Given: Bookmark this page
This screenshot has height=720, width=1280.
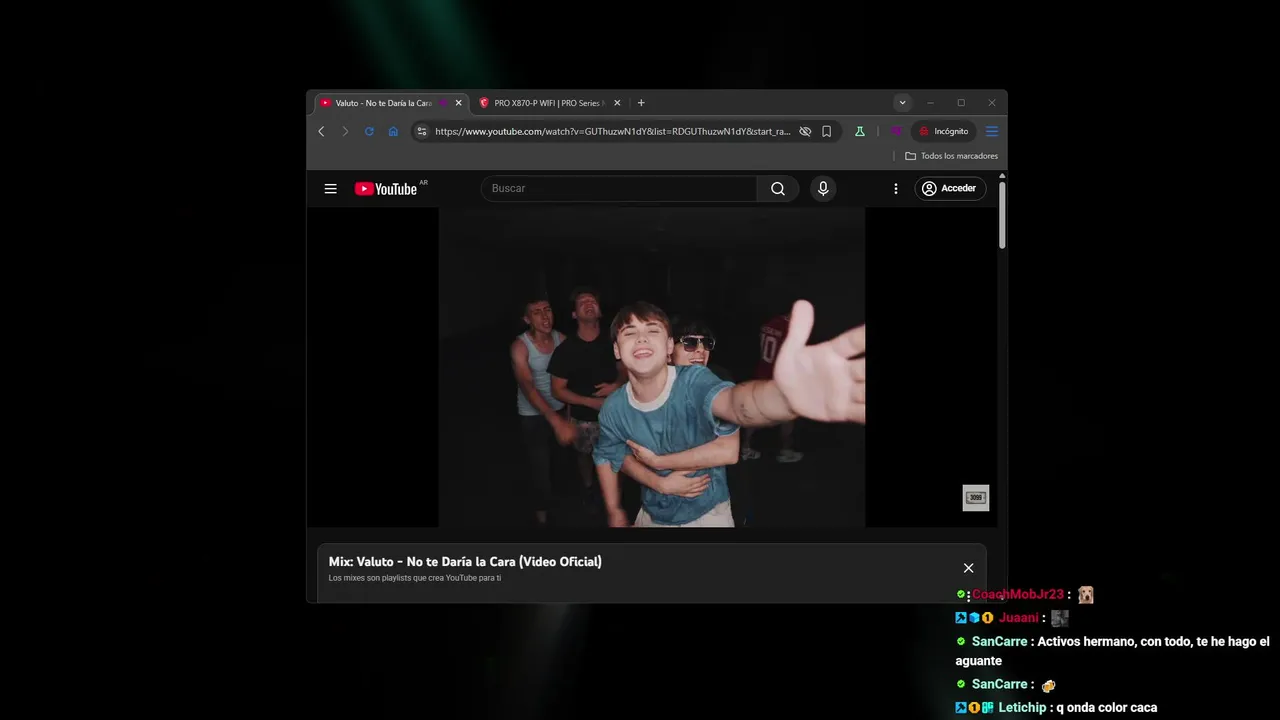Looking at the screenshot, I should tap(827, 131).
